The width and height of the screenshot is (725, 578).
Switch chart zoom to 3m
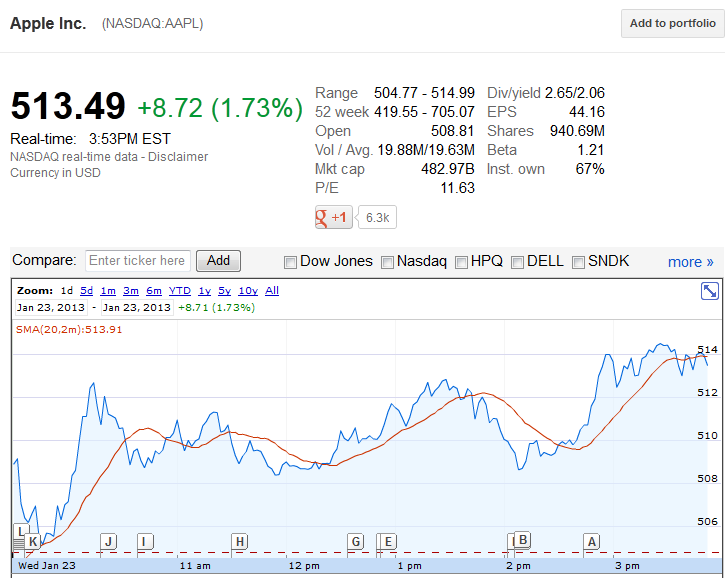pyautogui.click(x=131, y=291)
